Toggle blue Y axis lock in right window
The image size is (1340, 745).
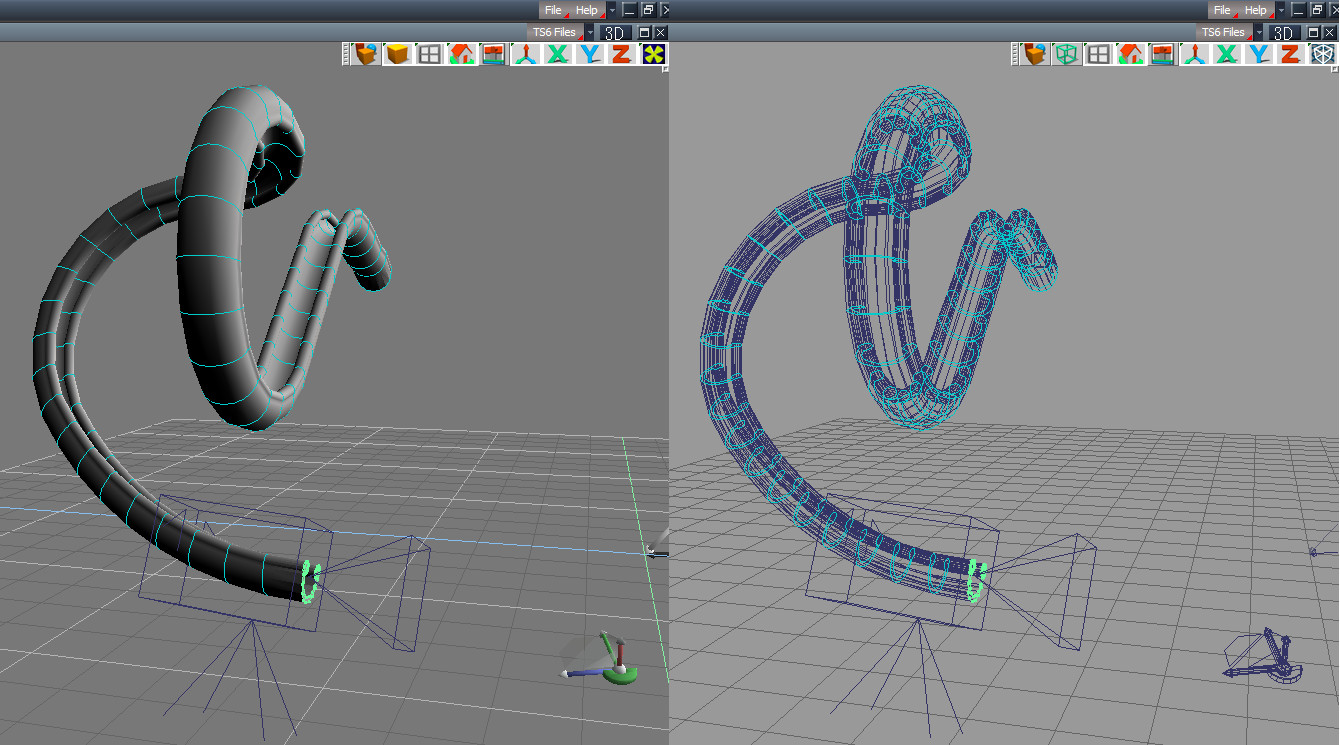tap(1259, 54)
